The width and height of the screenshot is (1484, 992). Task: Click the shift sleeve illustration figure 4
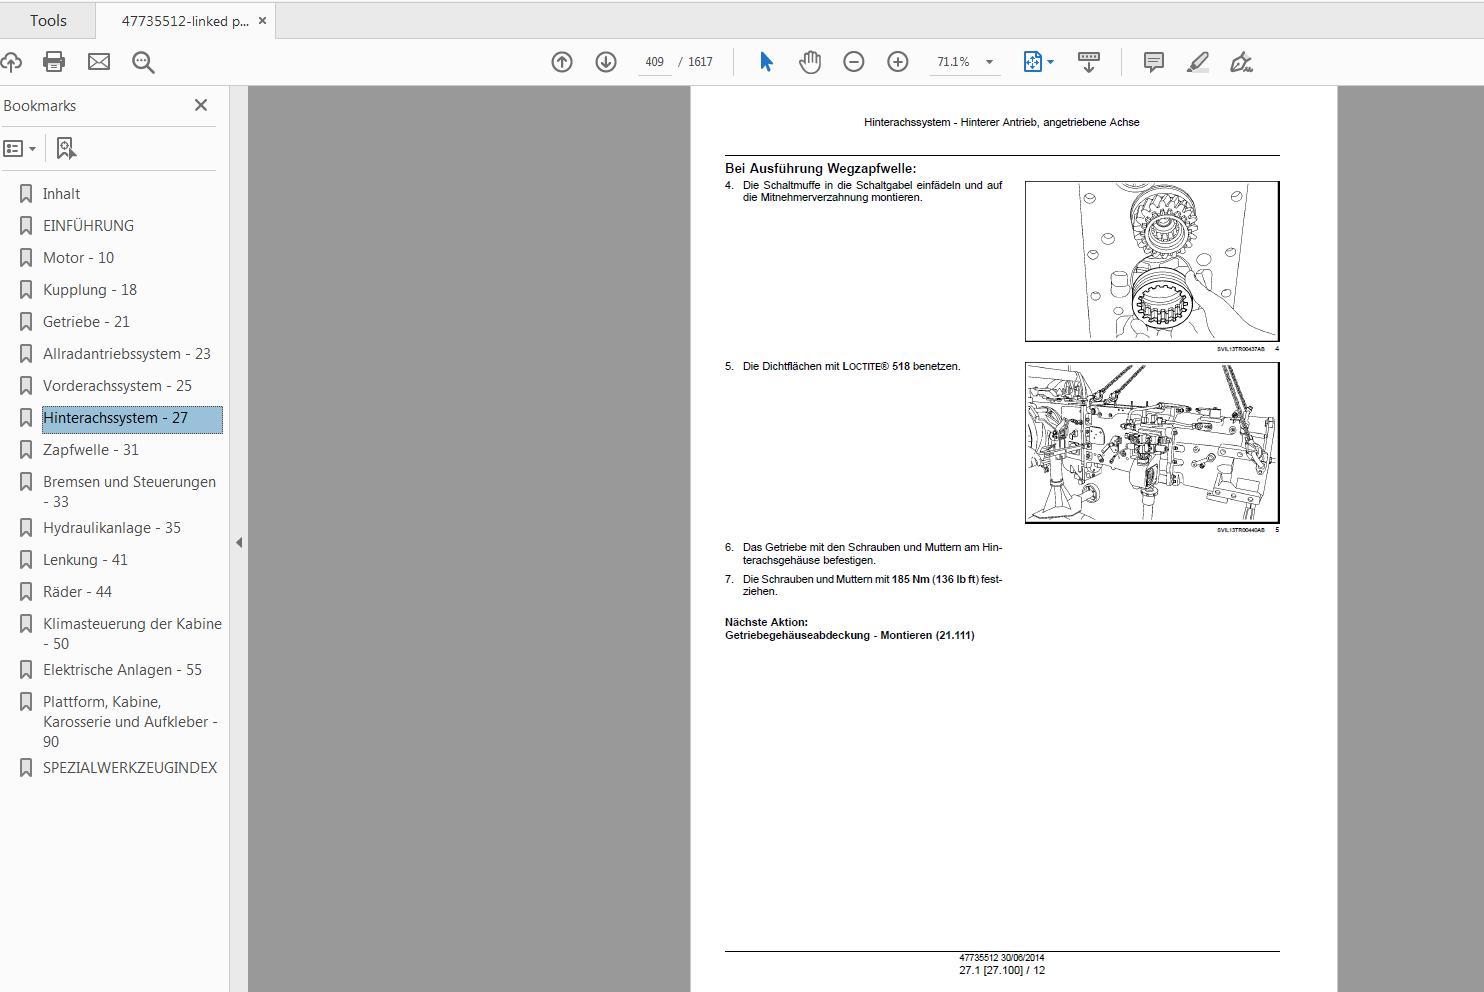point(1152,262)
